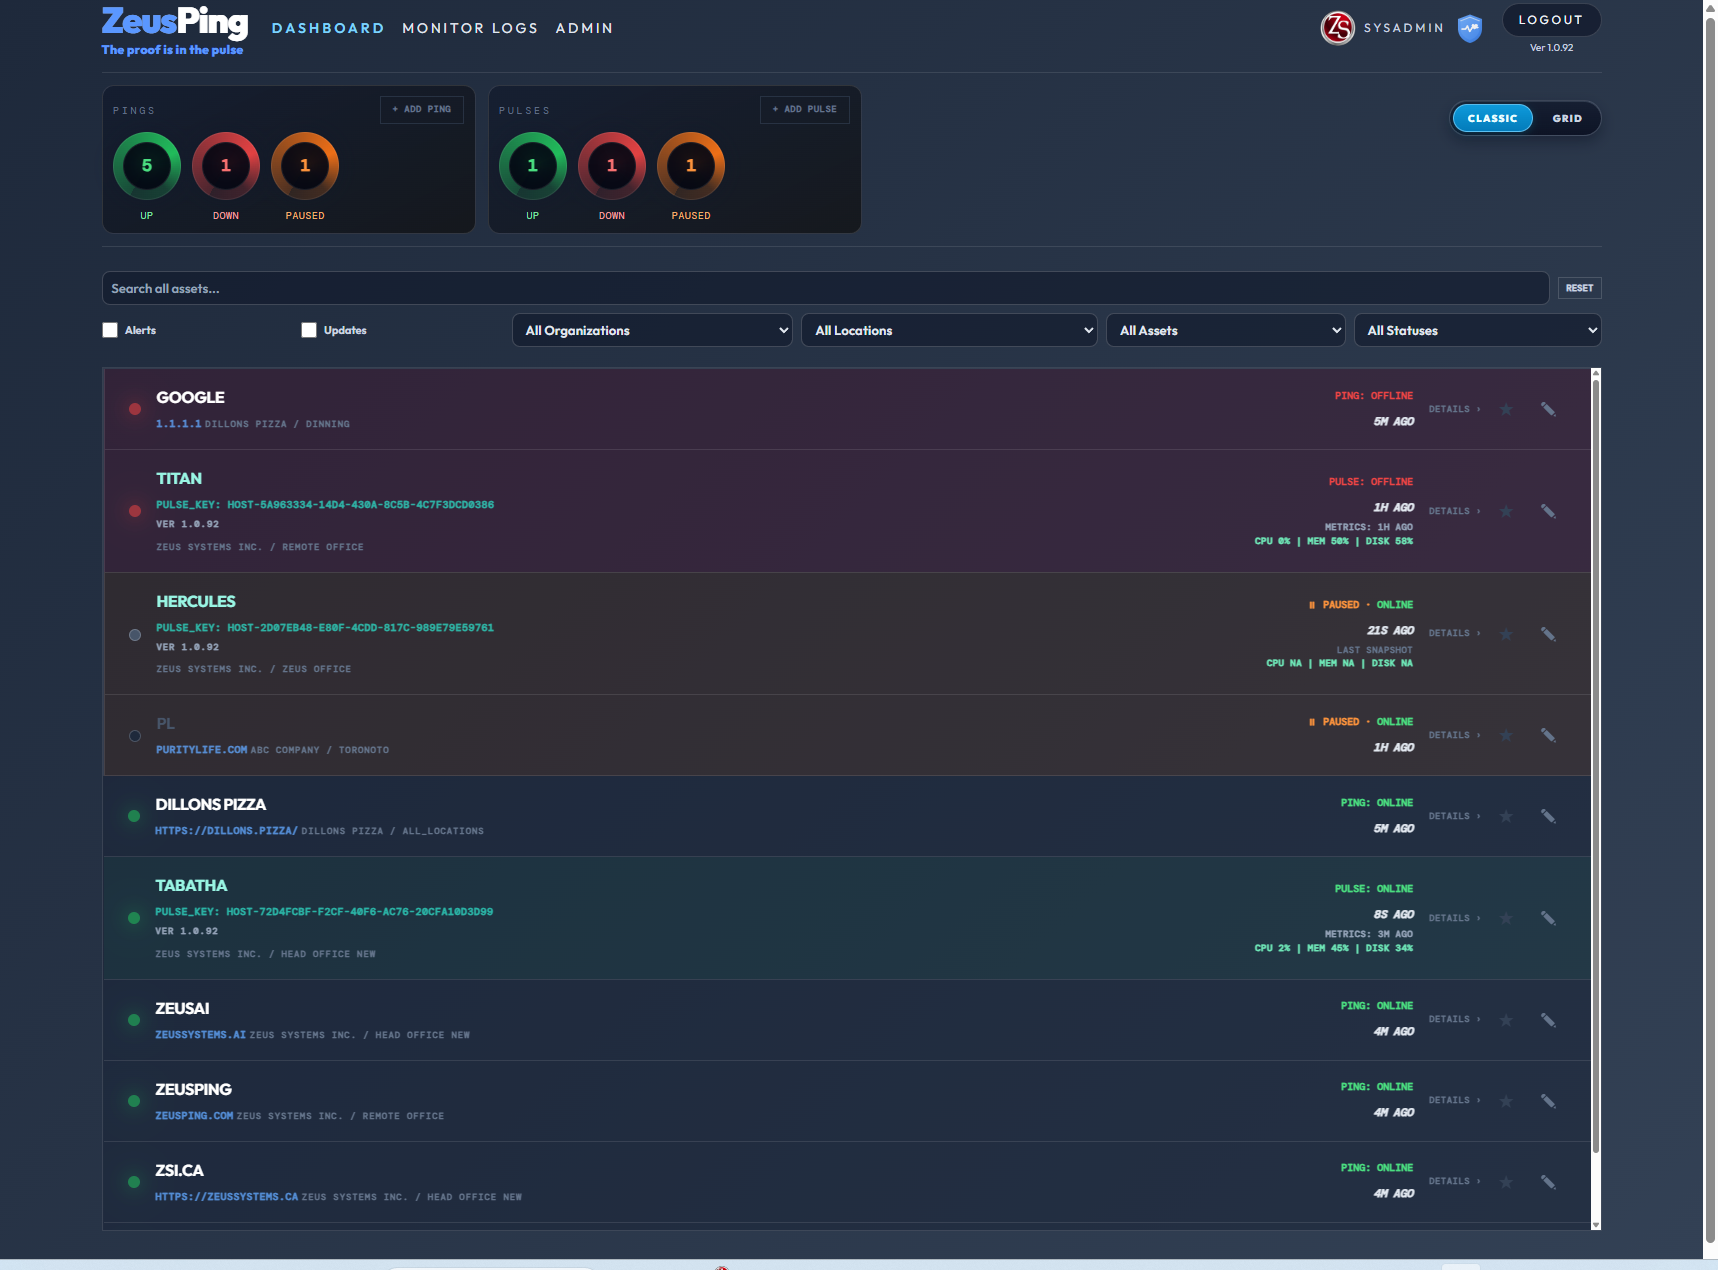1718x1270 pixels.
Task: Open the All Organizations dropdown
Action: (x=652, y=330)
